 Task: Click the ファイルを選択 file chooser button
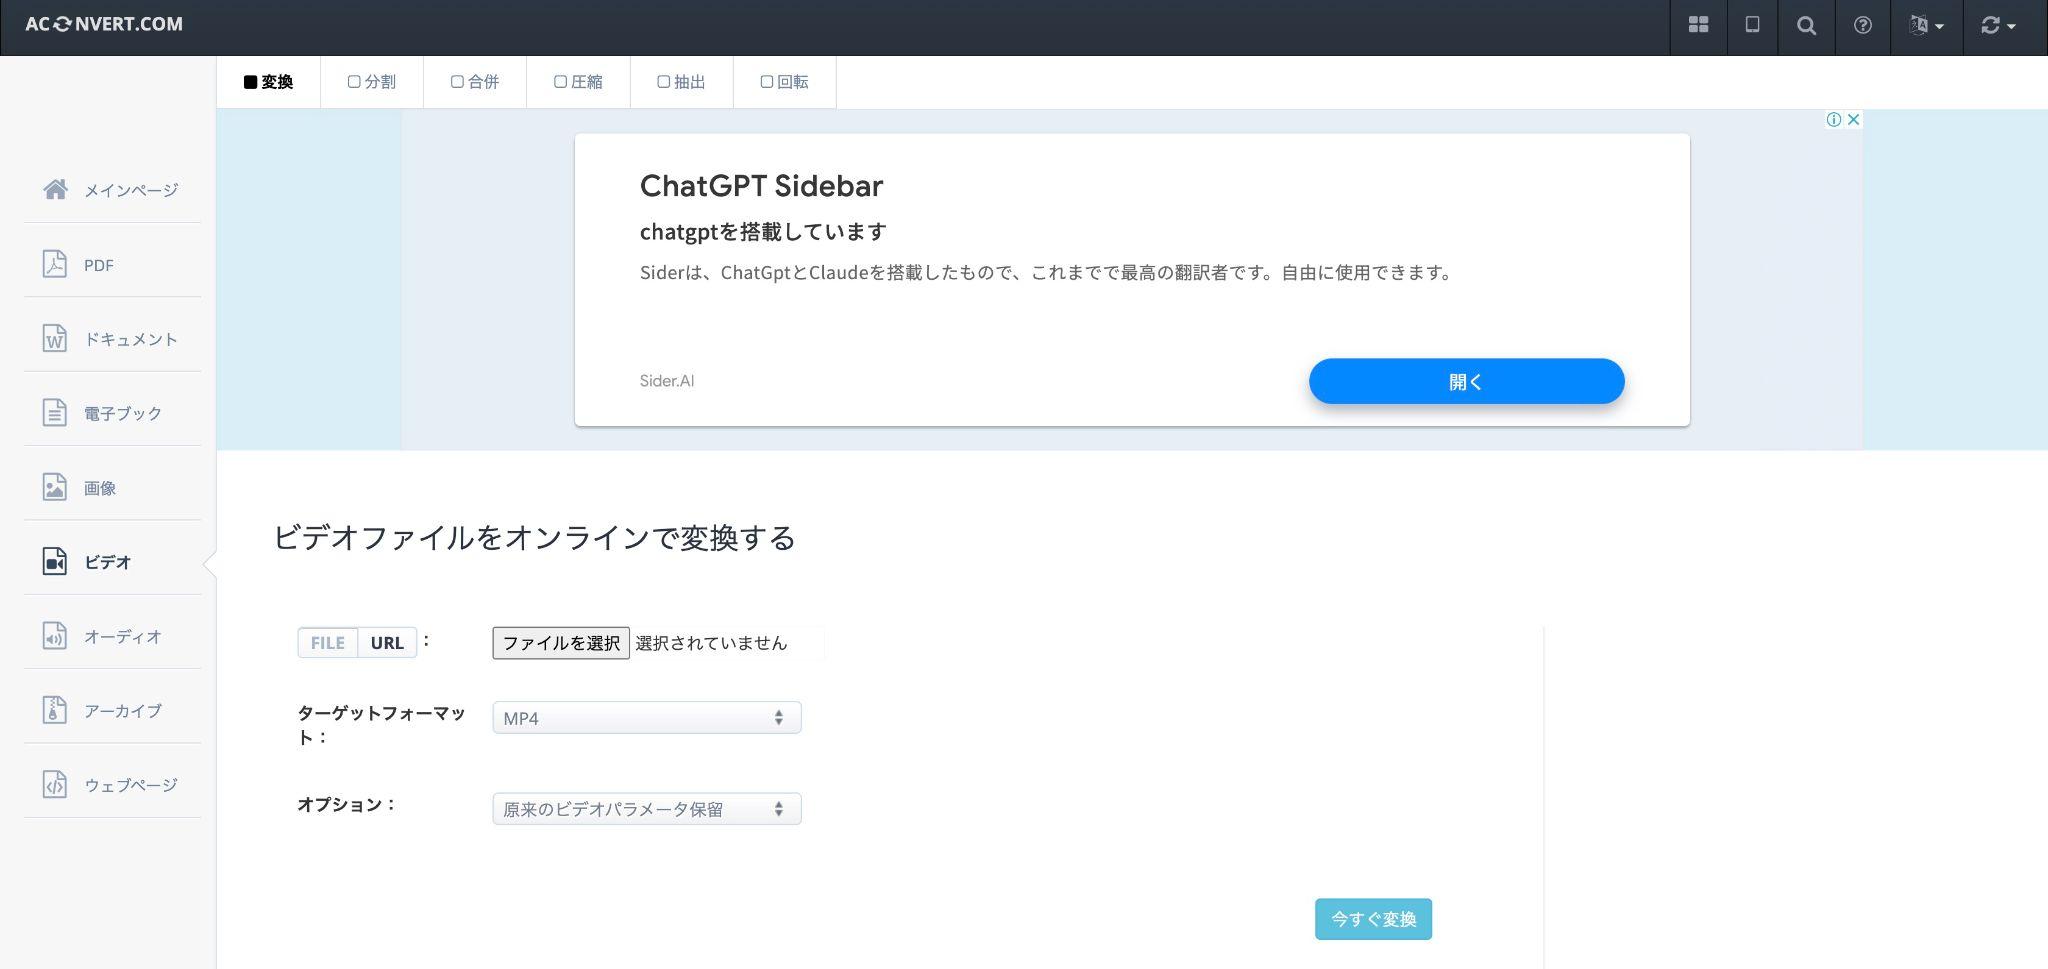[x=561, y=643]
